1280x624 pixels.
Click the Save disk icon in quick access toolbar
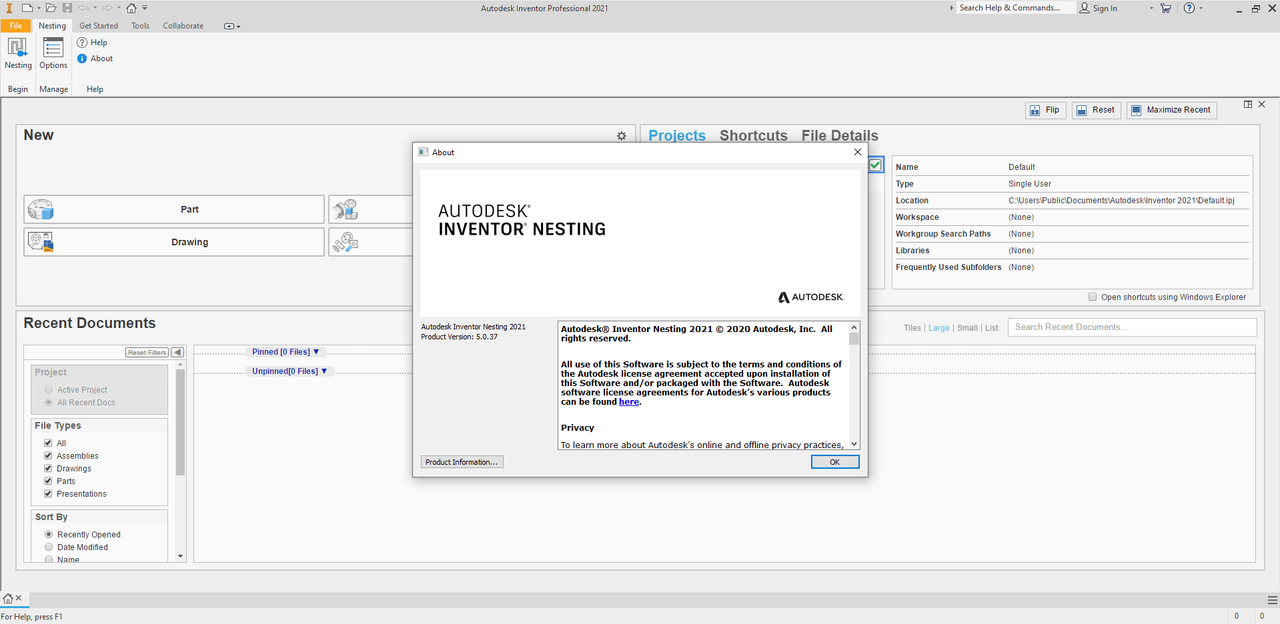[66, 8]
